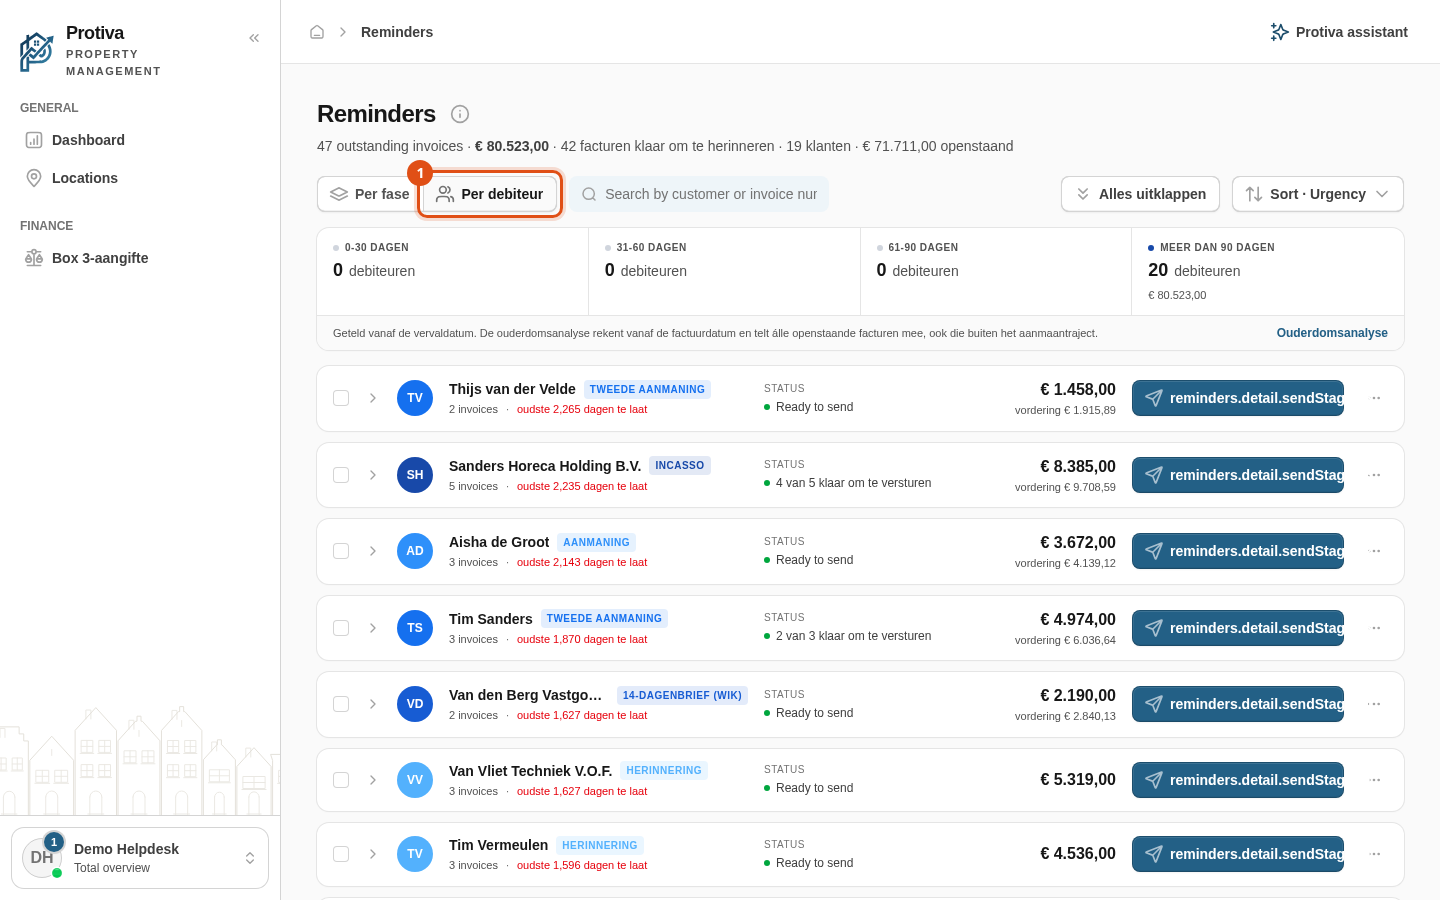1440x900 pixels.
Task: Check the Van den Berg Vastgoed row checkbox
Action: [341, 704]
